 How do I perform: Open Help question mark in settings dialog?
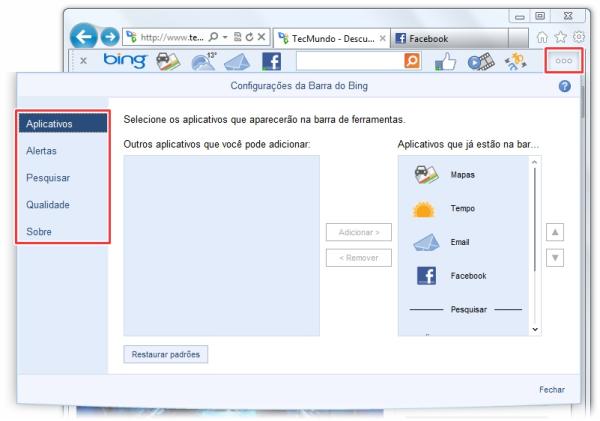[x=564, y=86]
